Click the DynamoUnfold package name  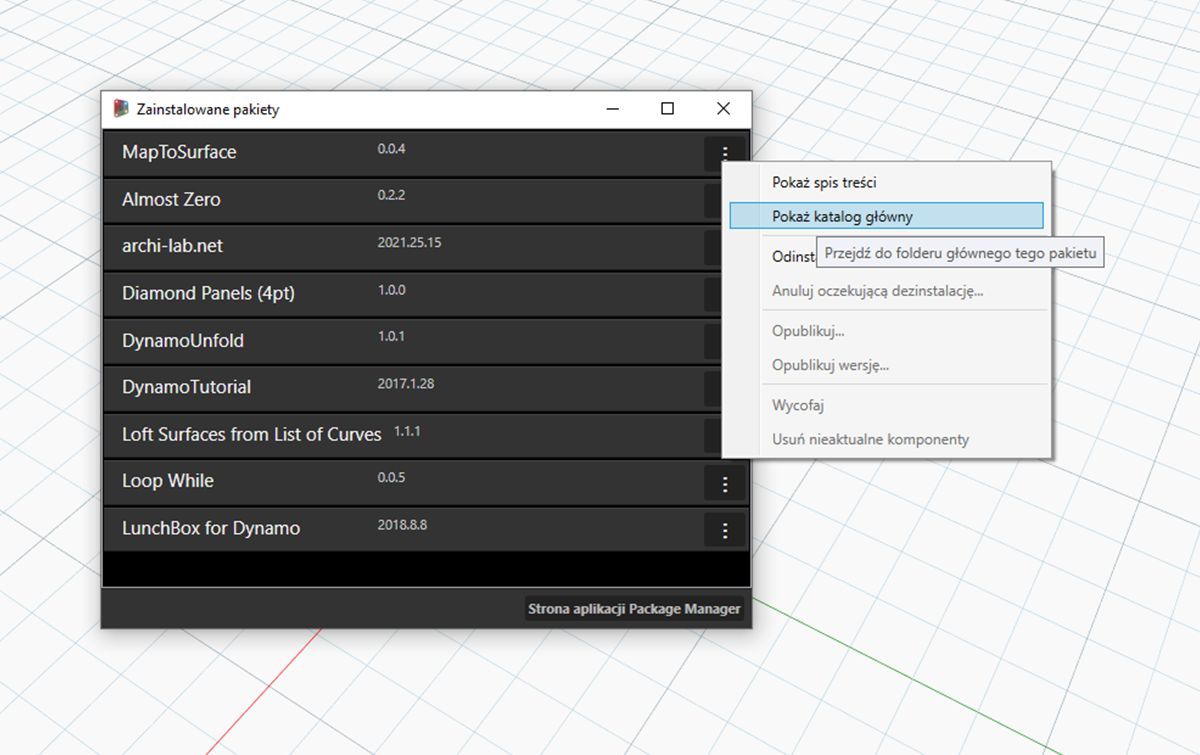tap(183, 340)
